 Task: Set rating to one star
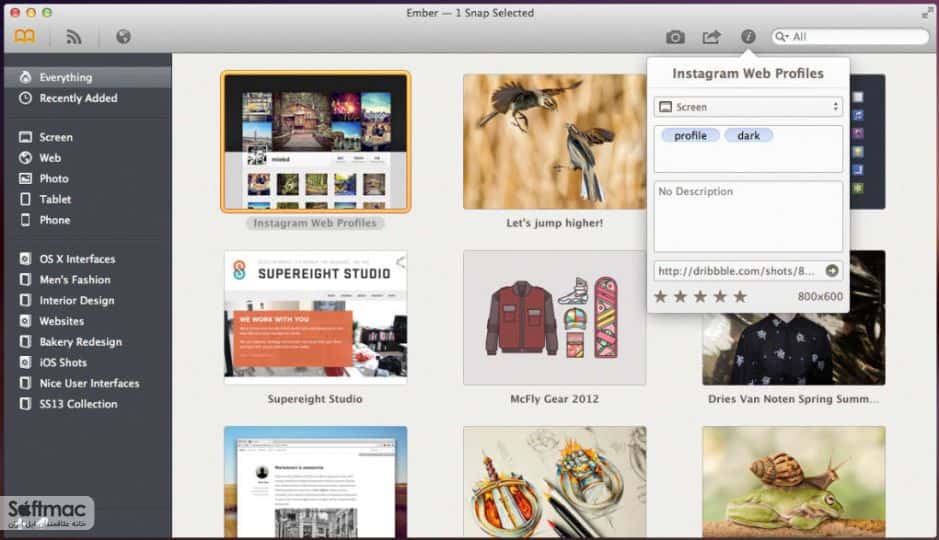(x=661, y=296)
